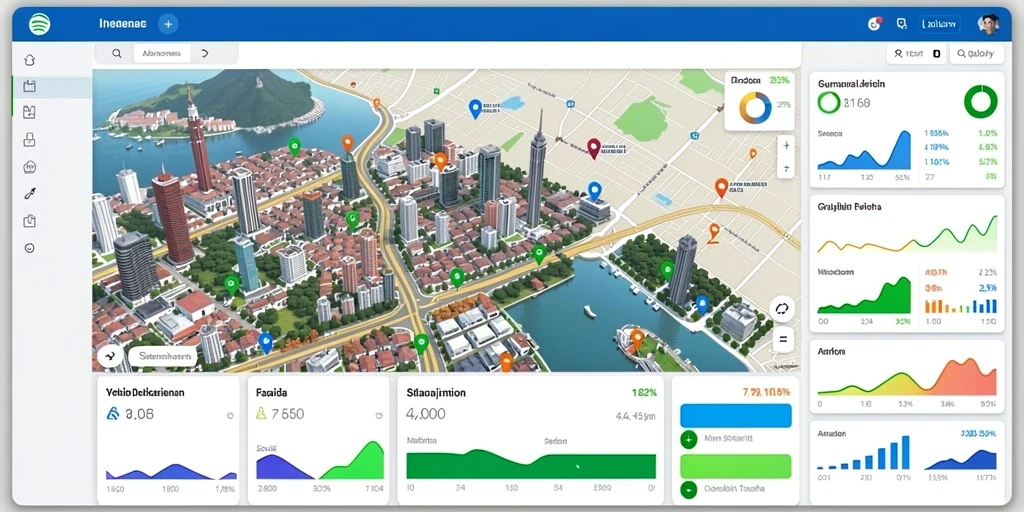Toggle the upper green circle option below the blue bar
1024x512 pixels.
click(x=688, y=439)
